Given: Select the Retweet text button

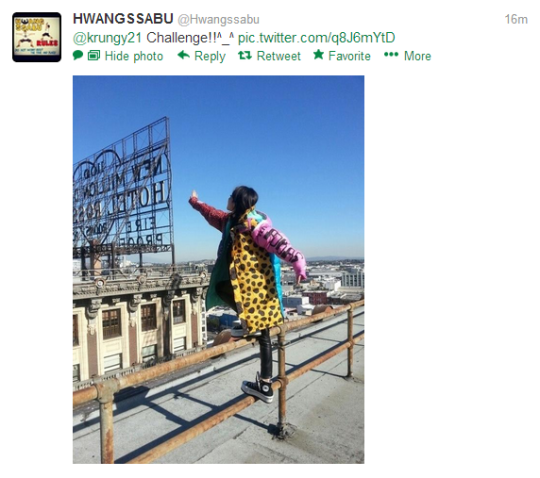Looking at the screenshot, I should pos(279,56).
